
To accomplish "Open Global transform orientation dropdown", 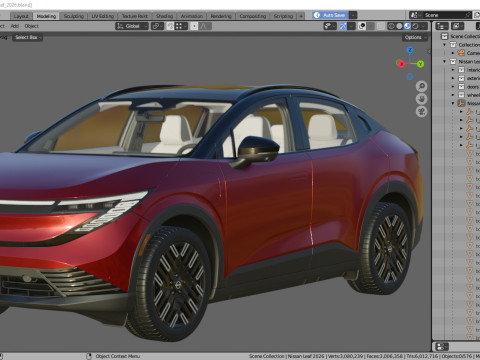I will (x=132, y=26).
